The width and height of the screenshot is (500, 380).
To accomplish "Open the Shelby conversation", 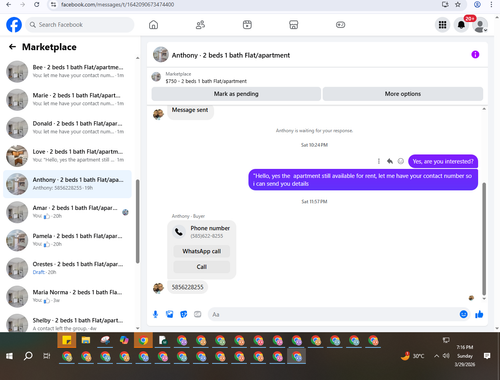I will [x=67, y=323].
